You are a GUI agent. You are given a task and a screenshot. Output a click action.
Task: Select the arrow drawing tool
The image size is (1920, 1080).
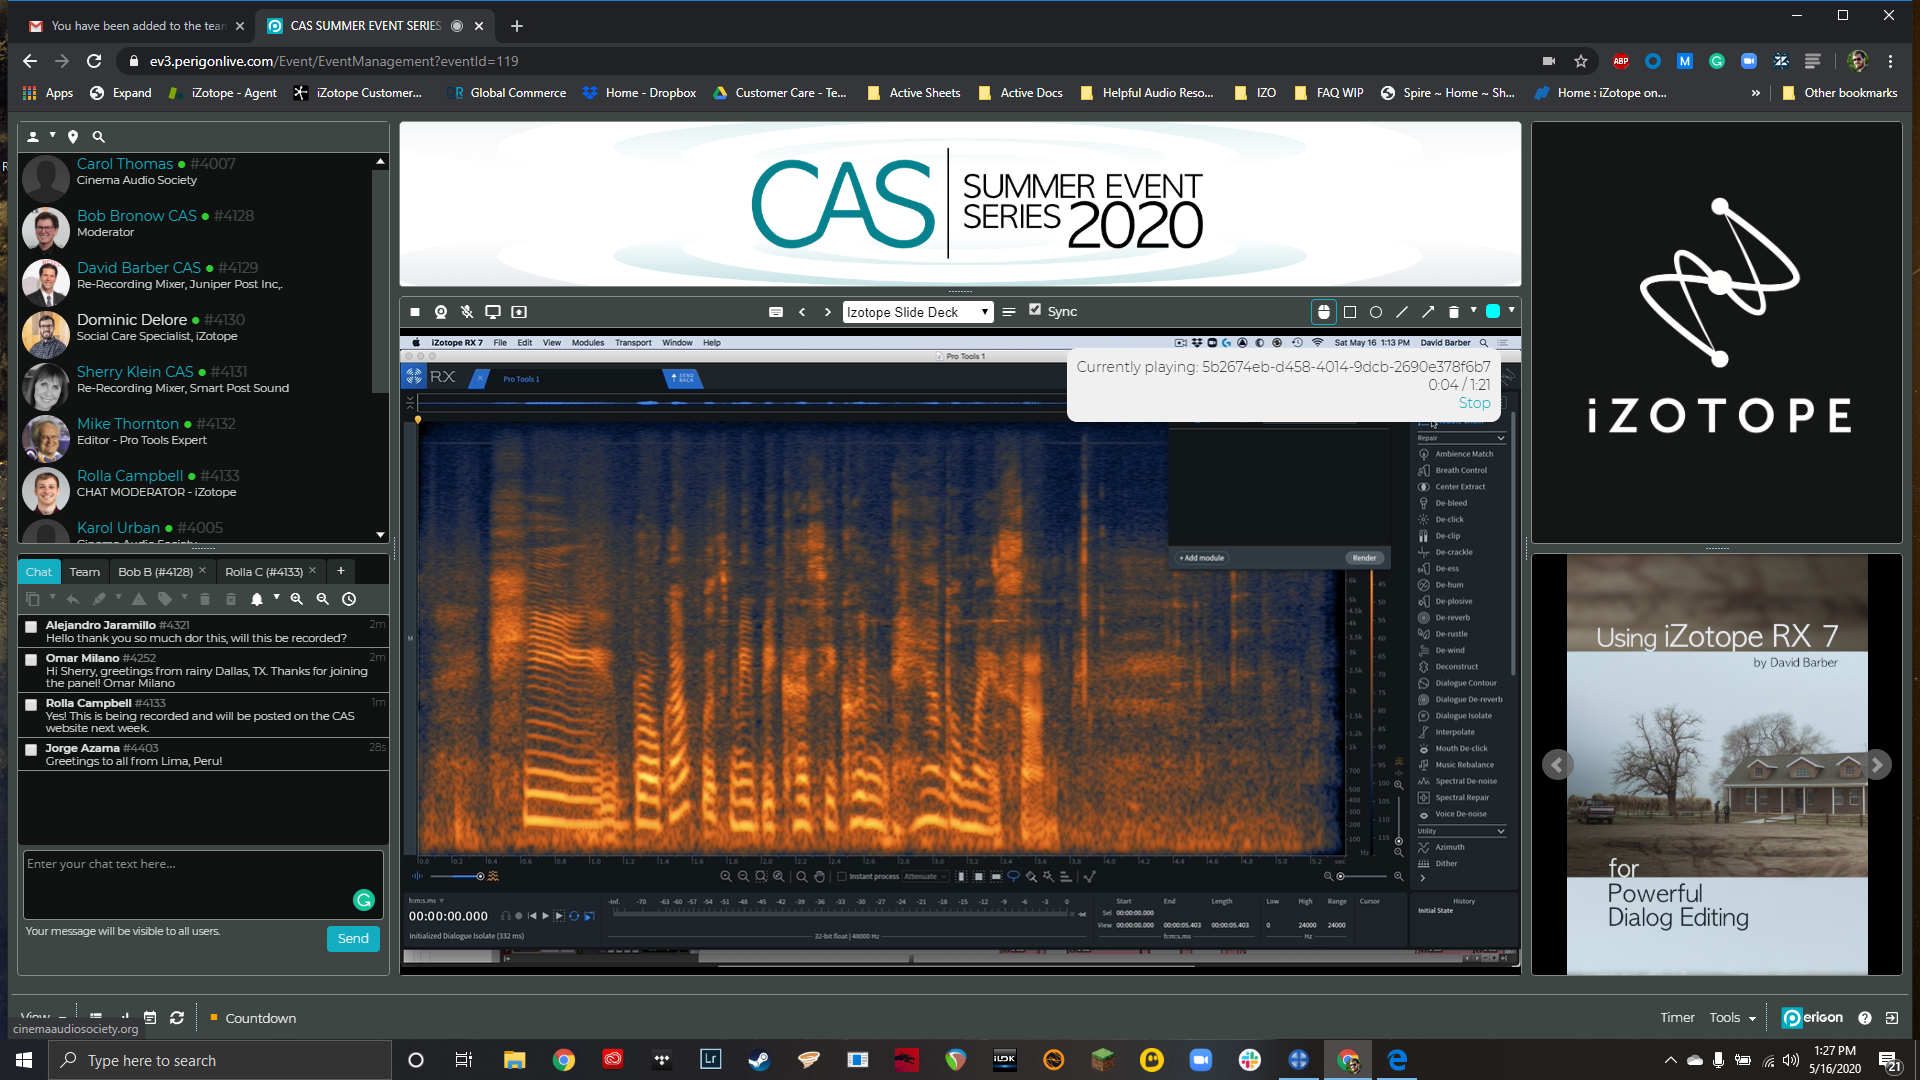1428,312
